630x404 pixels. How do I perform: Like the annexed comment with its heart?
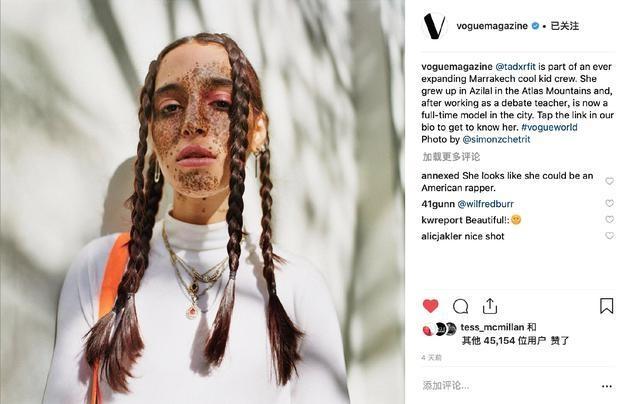[610, 181]
